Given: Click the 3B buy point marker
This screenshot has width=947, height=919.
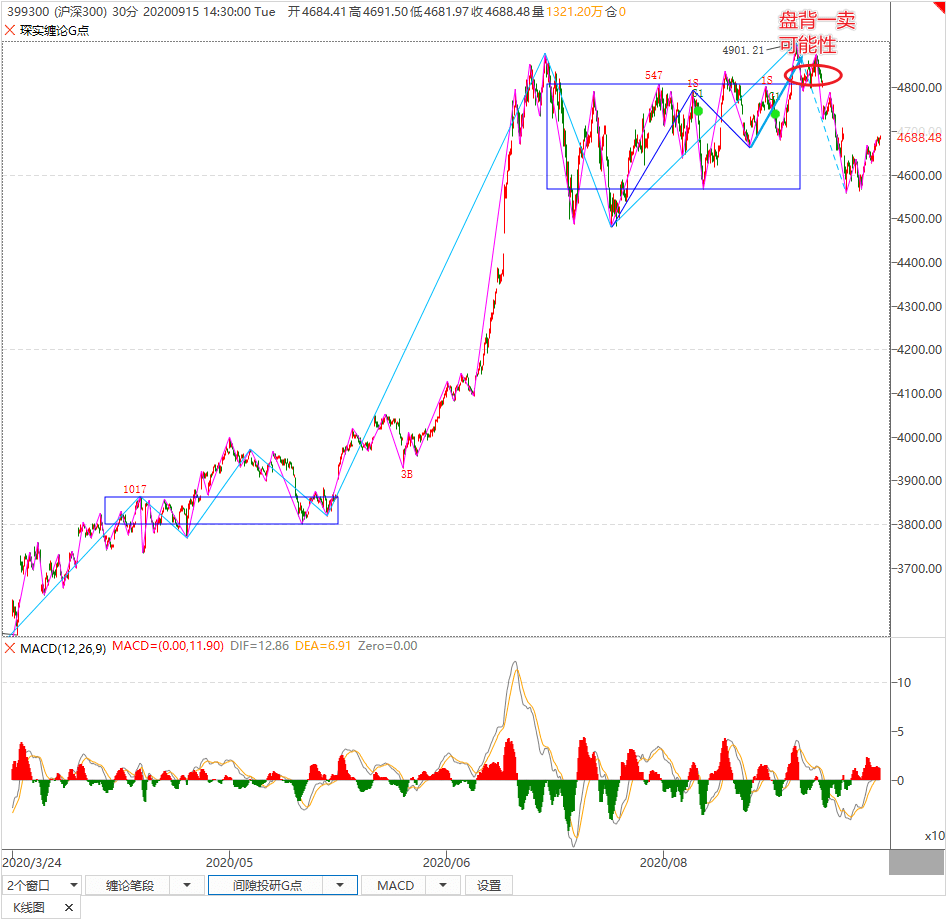Looking at the screenshot, I should [407, 475].
